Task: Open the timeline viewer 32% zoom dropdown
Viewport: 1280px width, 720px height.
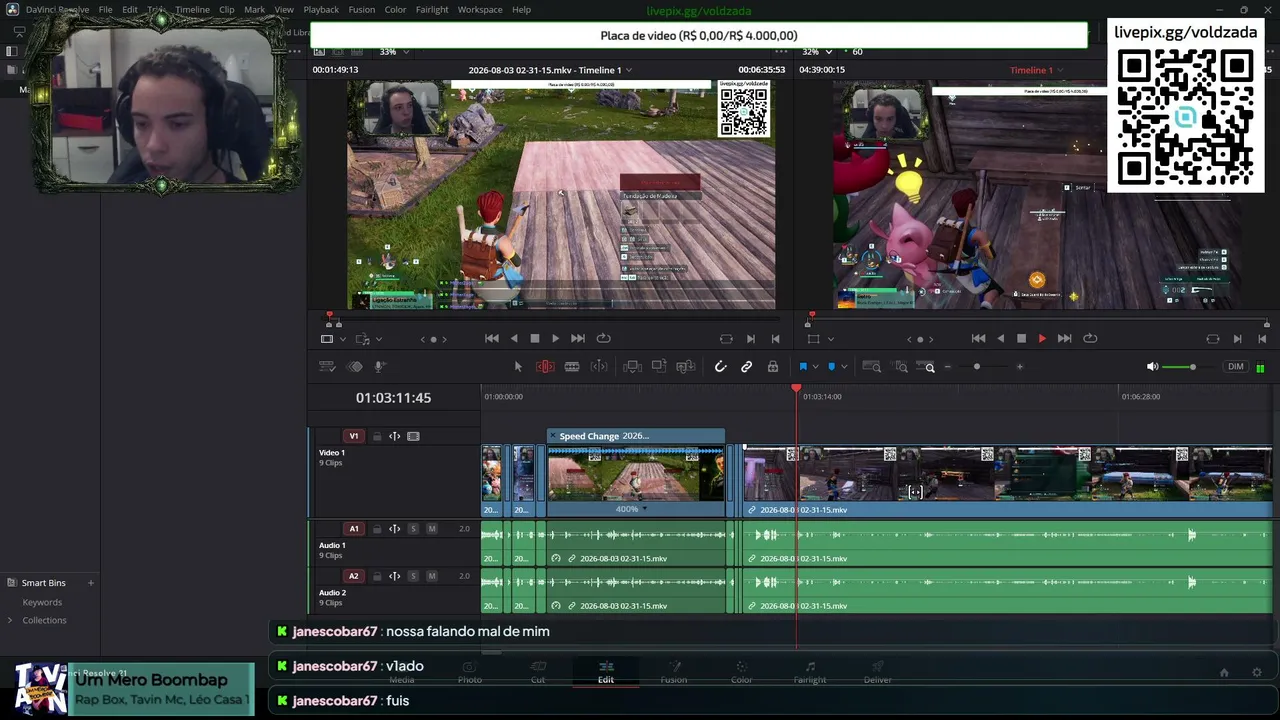Action: 816,52
